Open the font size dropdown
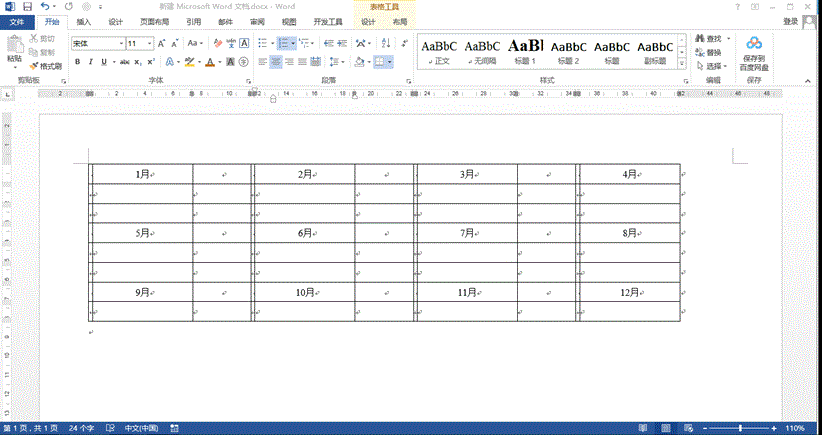The height and width of the screenshot is (435, 822). (x=150, y=44)
